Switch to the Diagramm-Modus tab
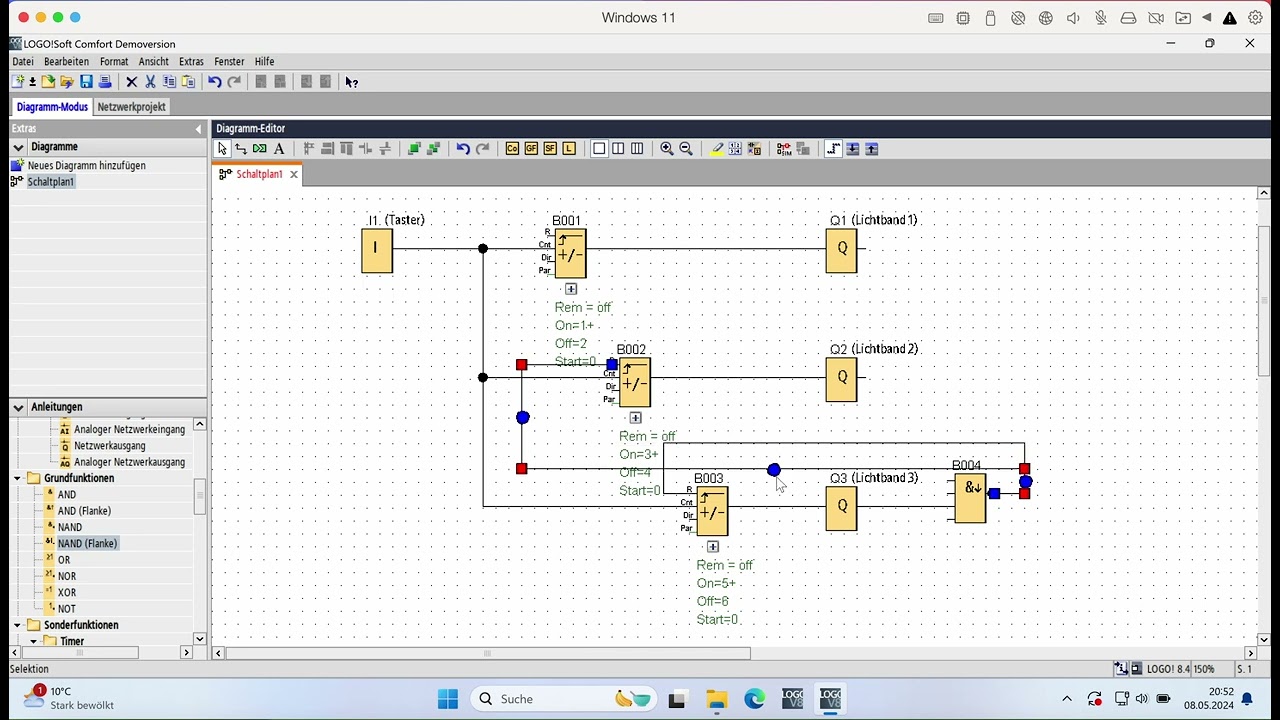1280x720 pixels. [52, 107]
